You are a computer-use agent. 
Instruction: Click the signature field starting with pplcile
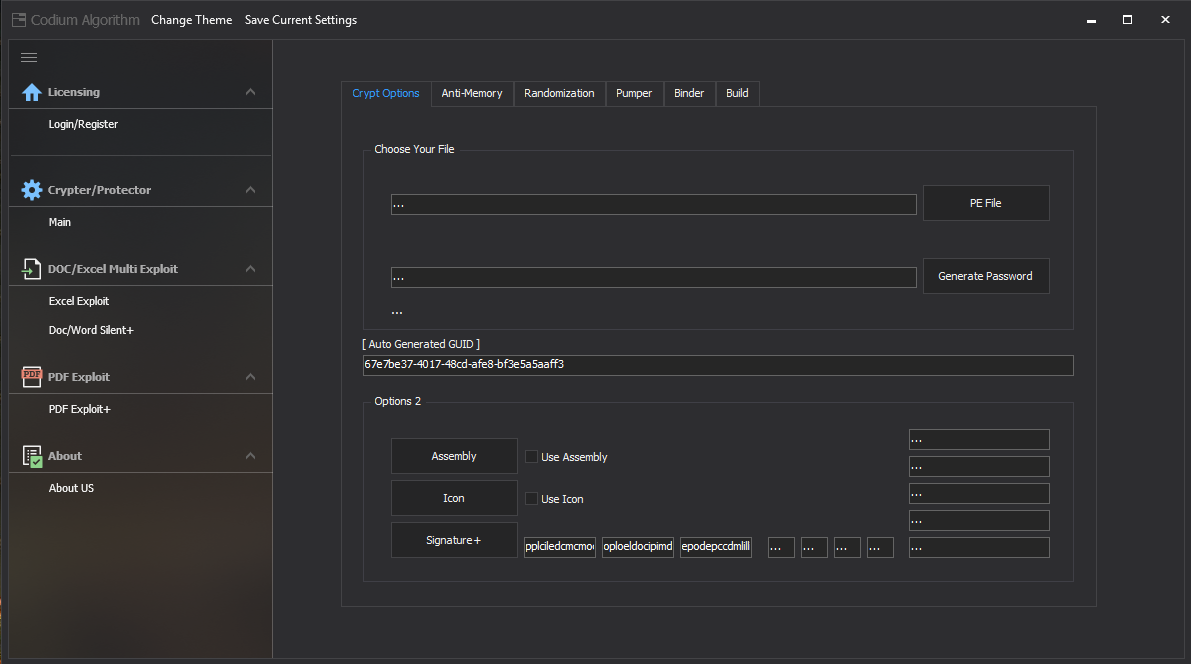pyautogui.click(x=560, y=547)
